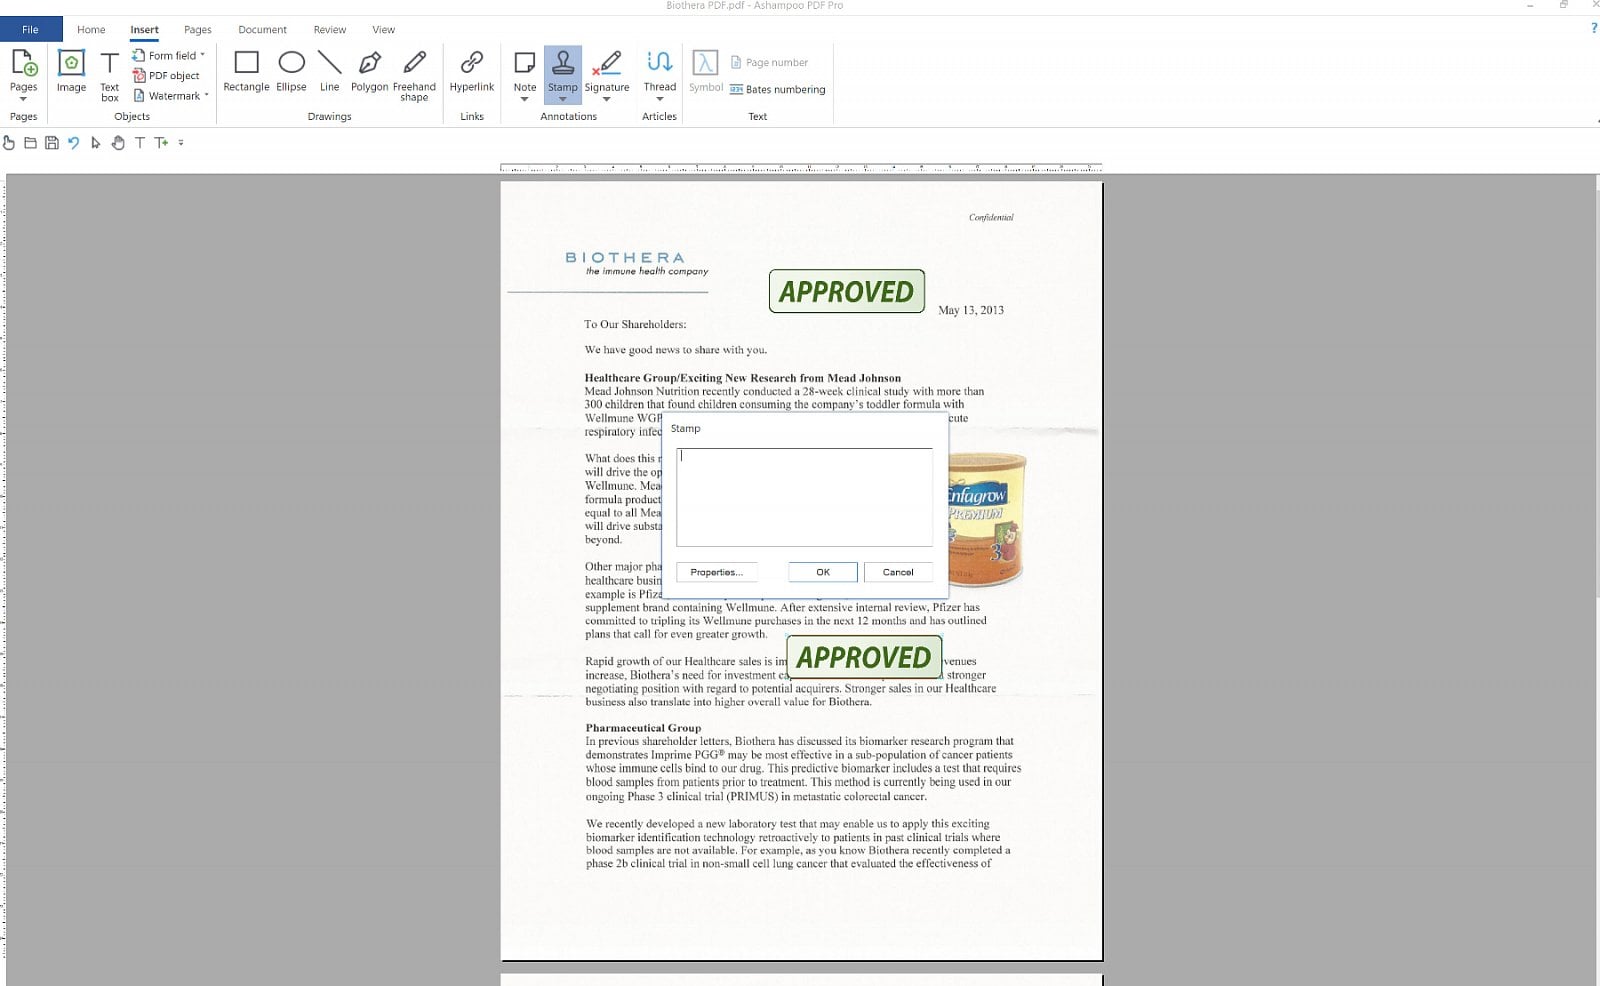Activate the hand pan tool

tap(118, 143)
